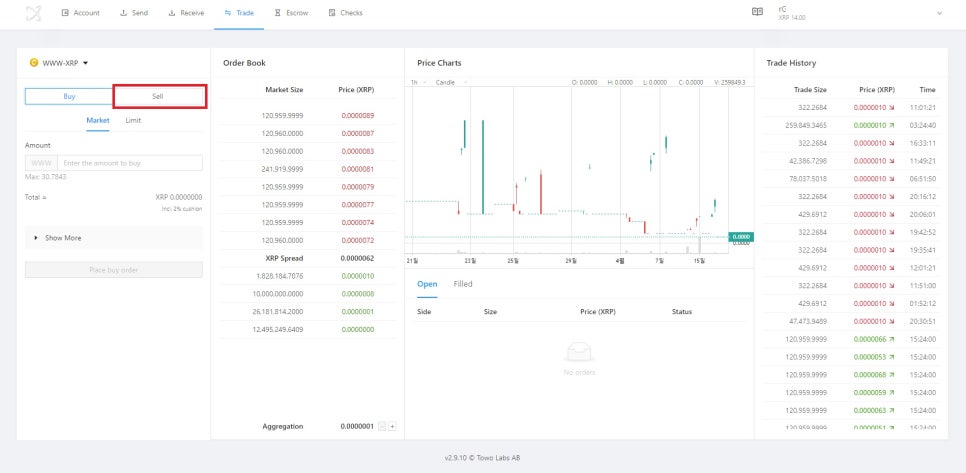Expand the Show More section

[x=113, y=238]
